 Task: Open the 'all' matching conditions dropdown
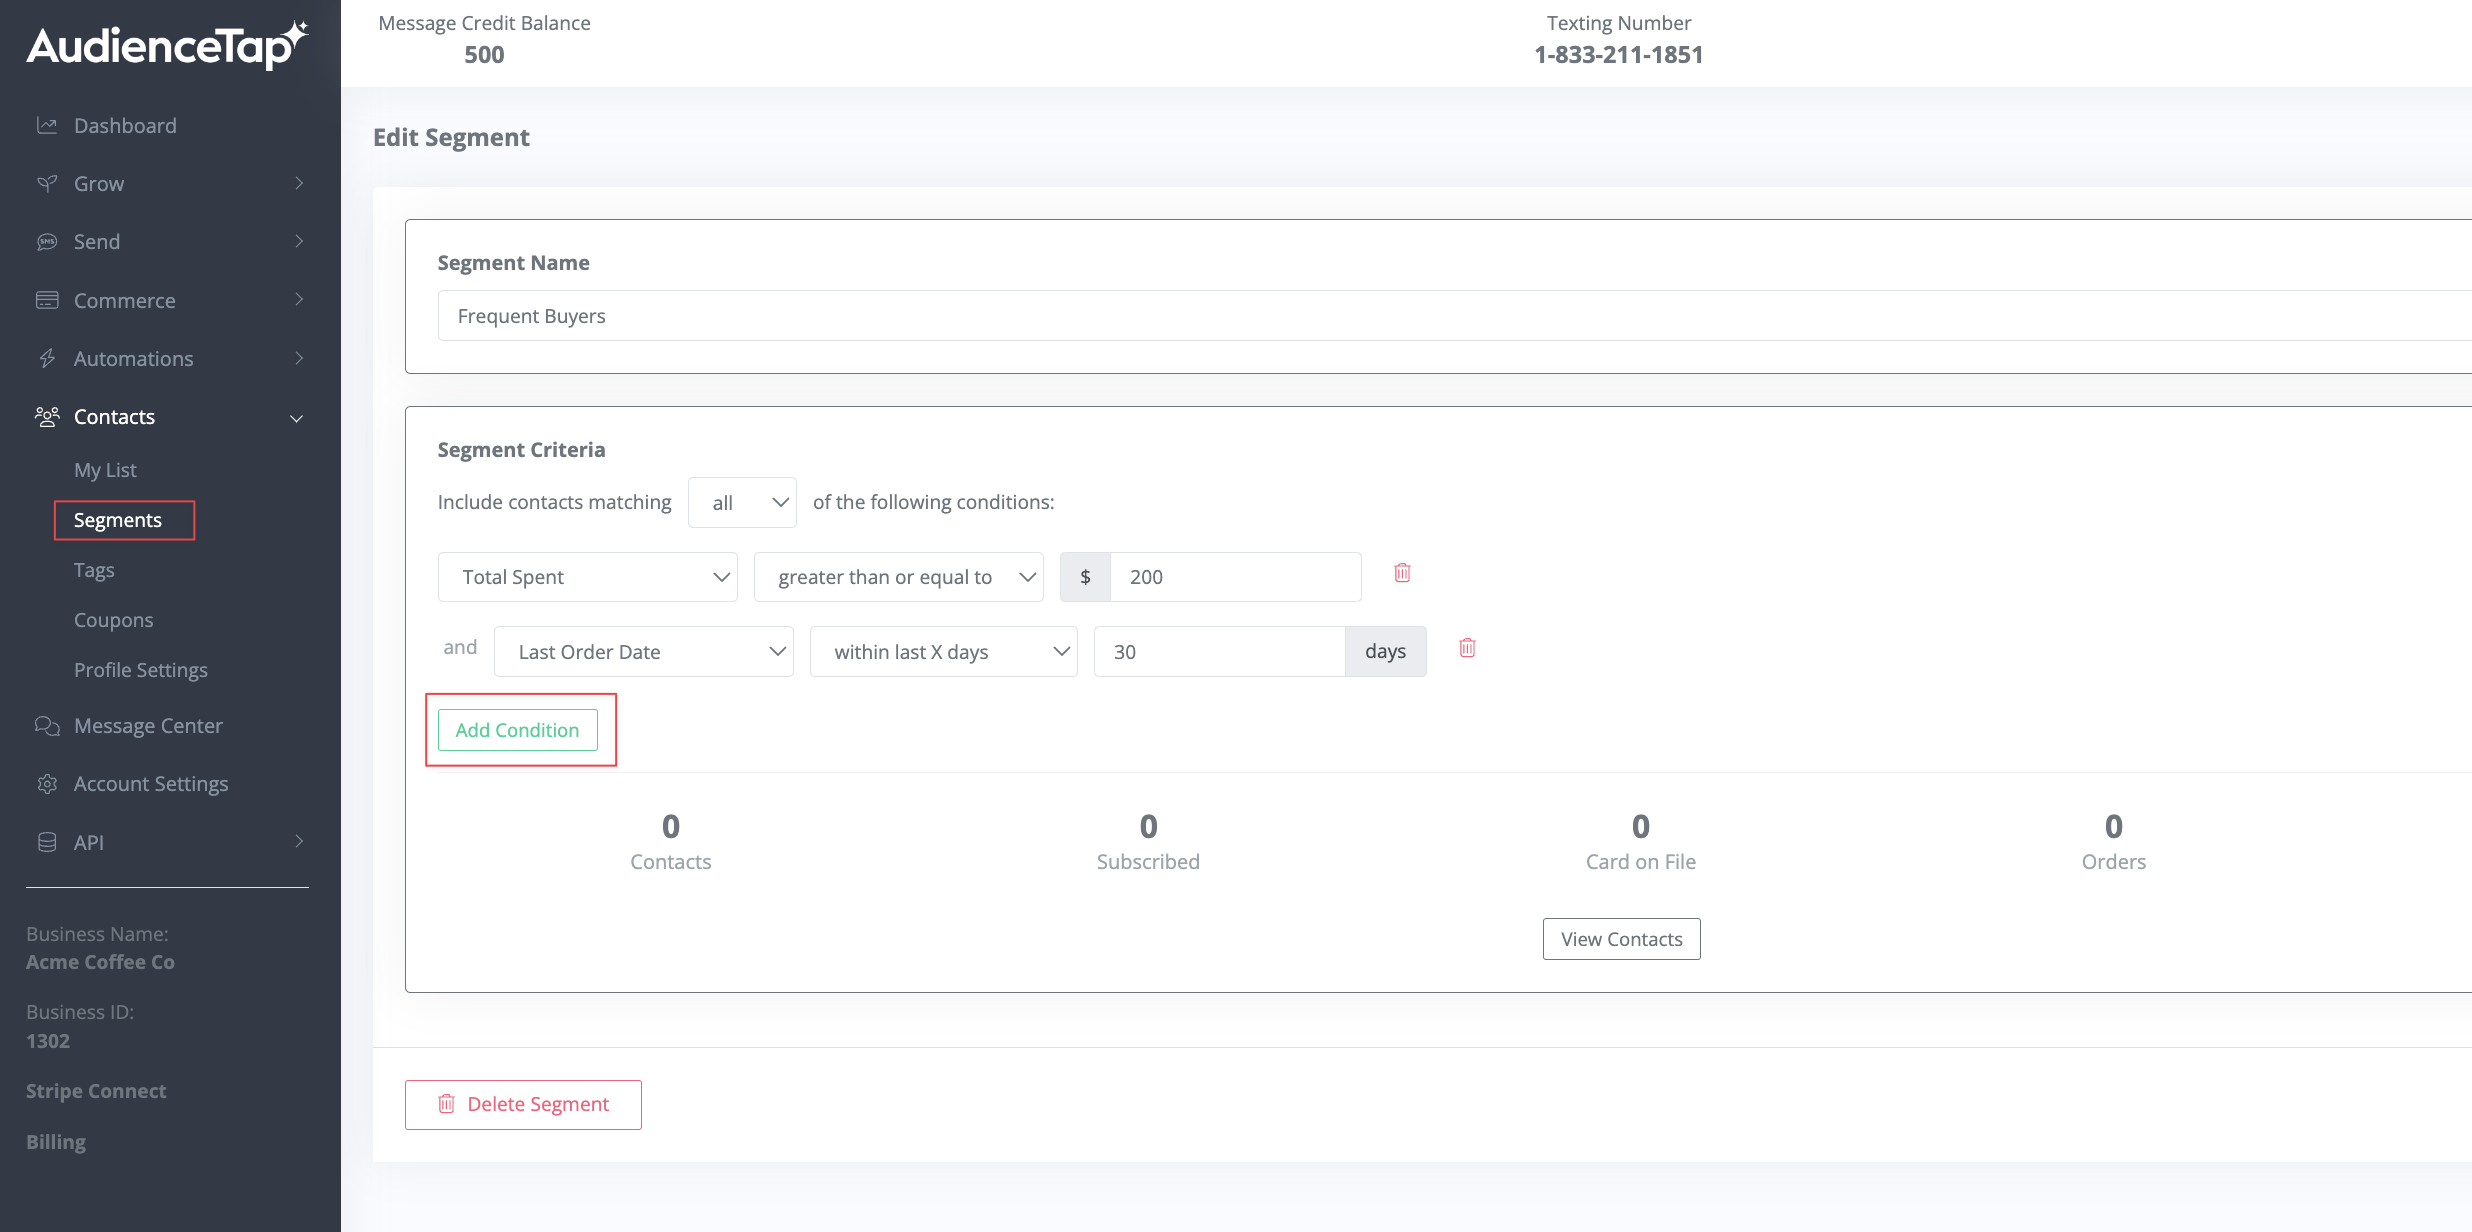tap(742, 502)
